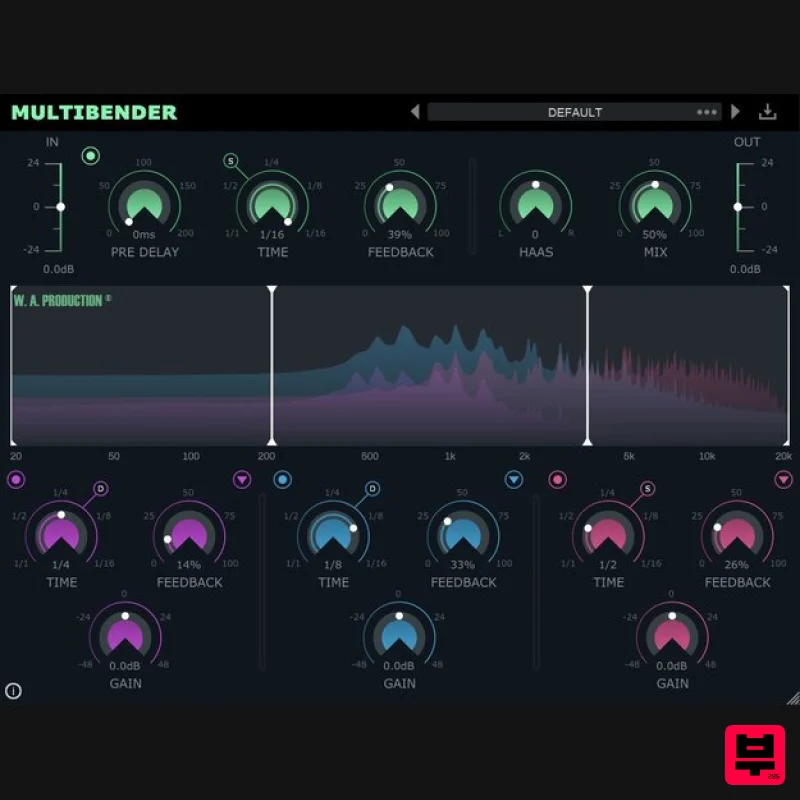Go to the previous preset arrow
Image resolution: width=800 pixels, height=800 pixels.
coord(415,112)
